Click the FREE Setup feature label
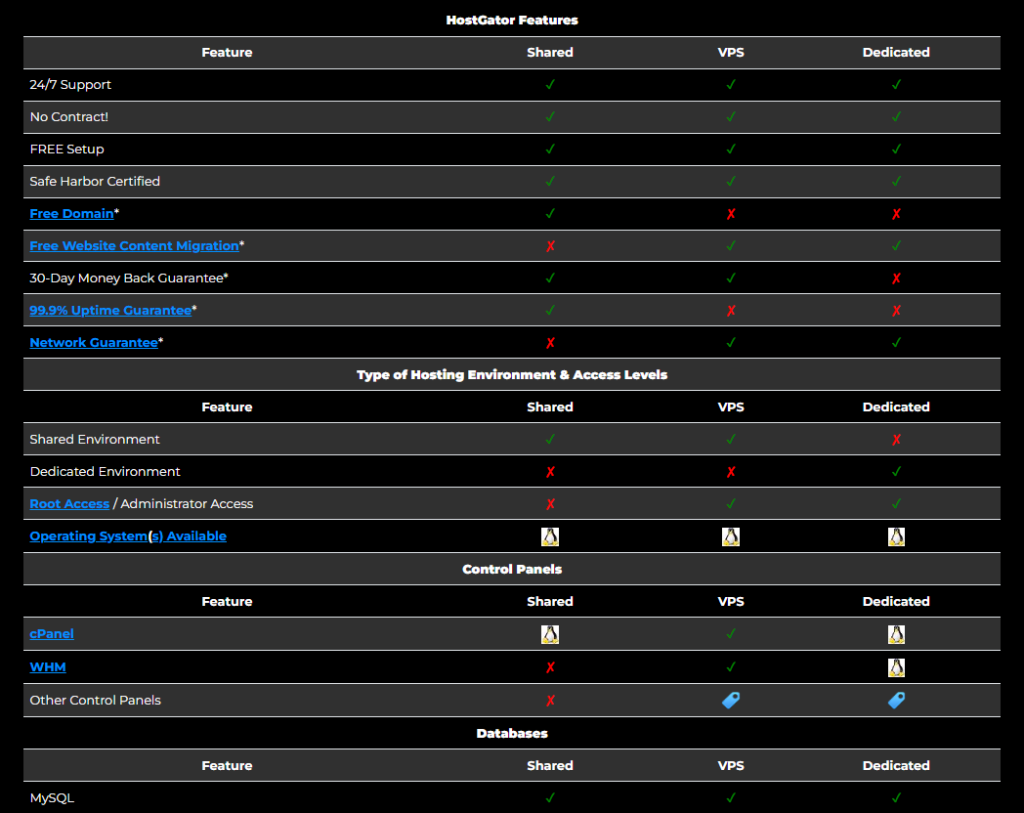The height and width of the screenshot is (813, 1024). click(x=67, y=149)
